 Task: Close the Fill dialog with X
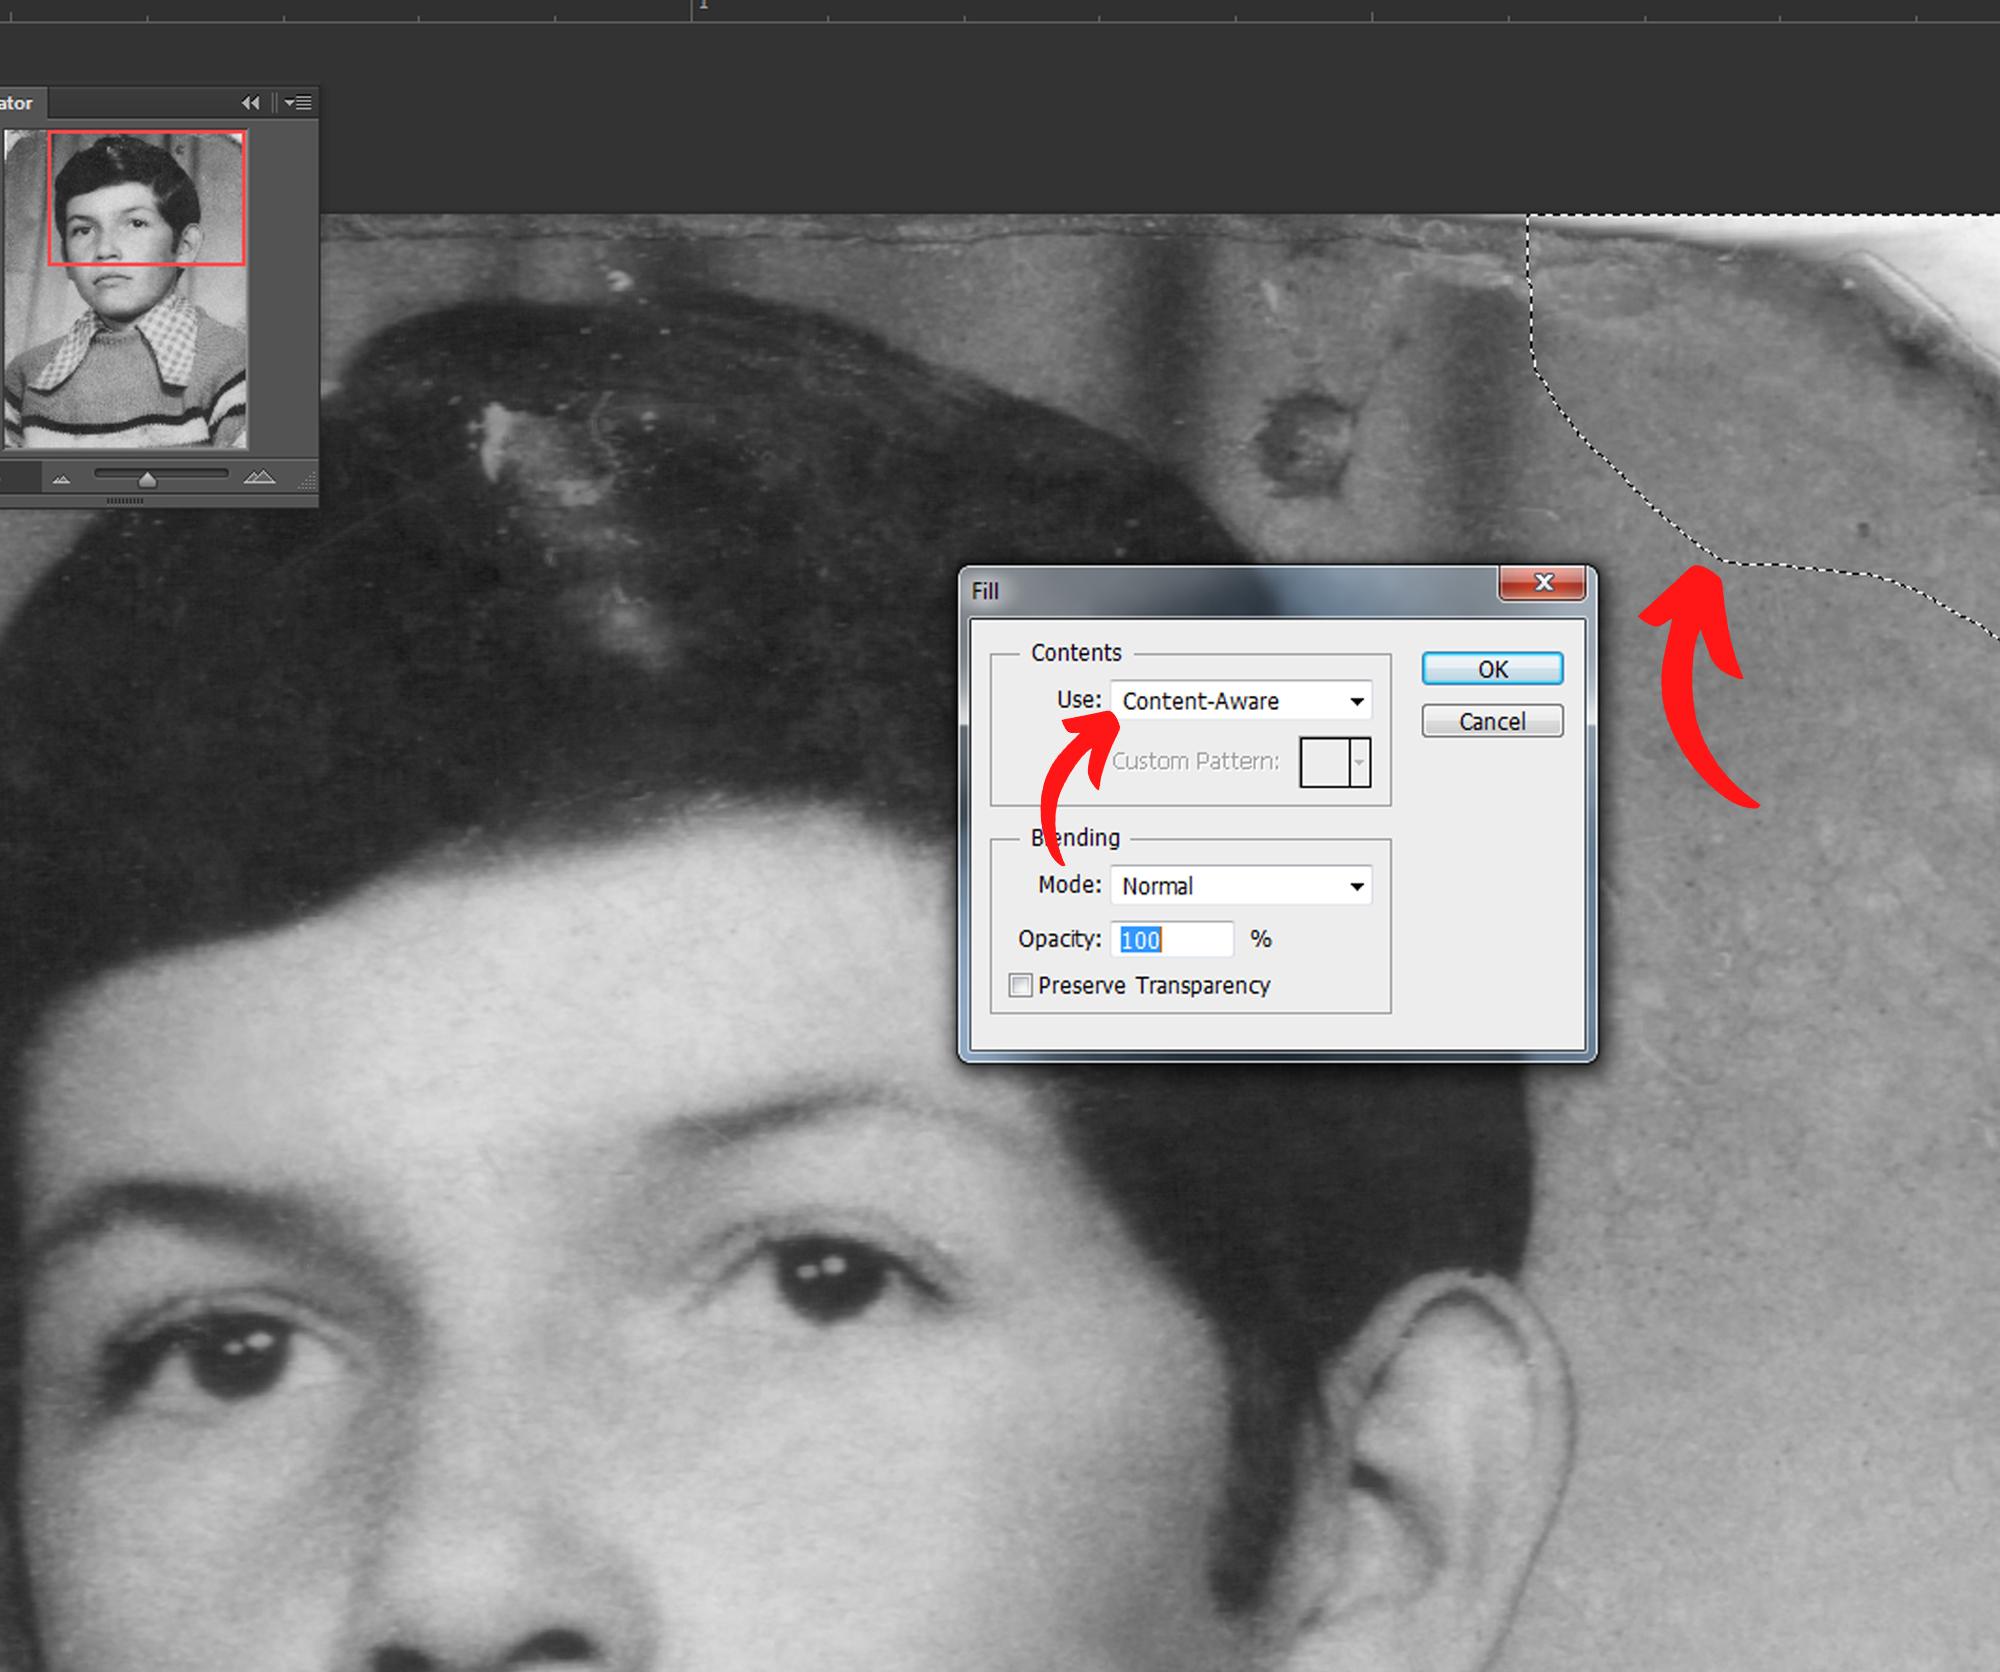click(x=1542, y=583)
